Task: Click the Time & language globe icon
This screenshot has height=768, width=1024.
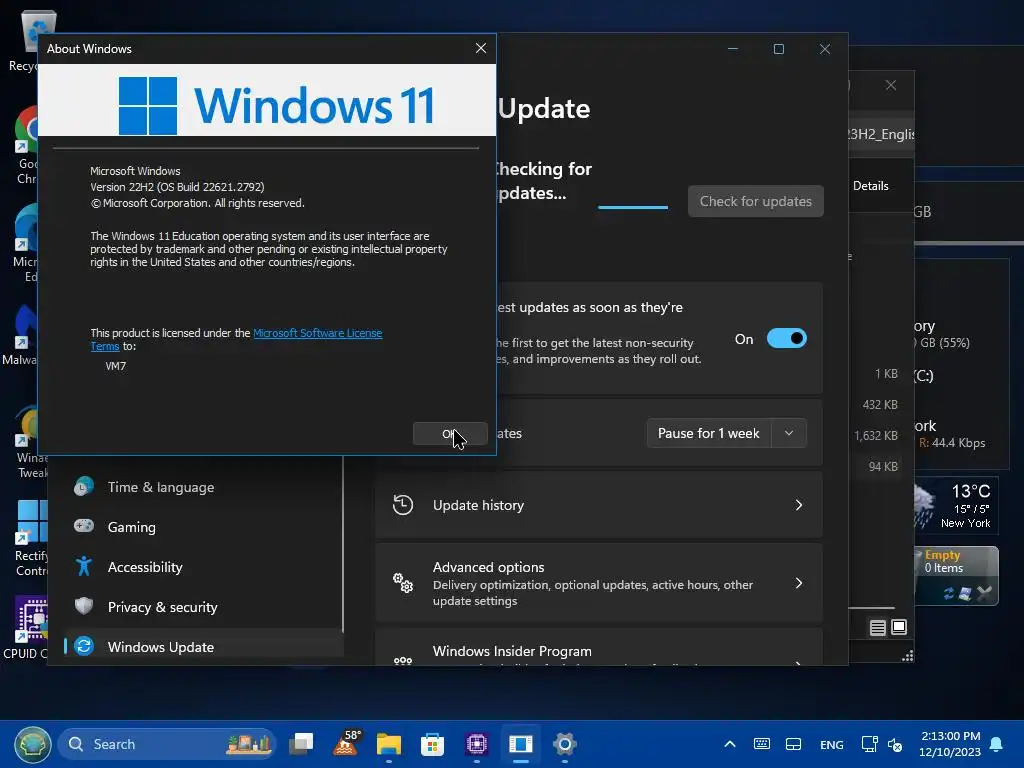Action: point(84,487)
